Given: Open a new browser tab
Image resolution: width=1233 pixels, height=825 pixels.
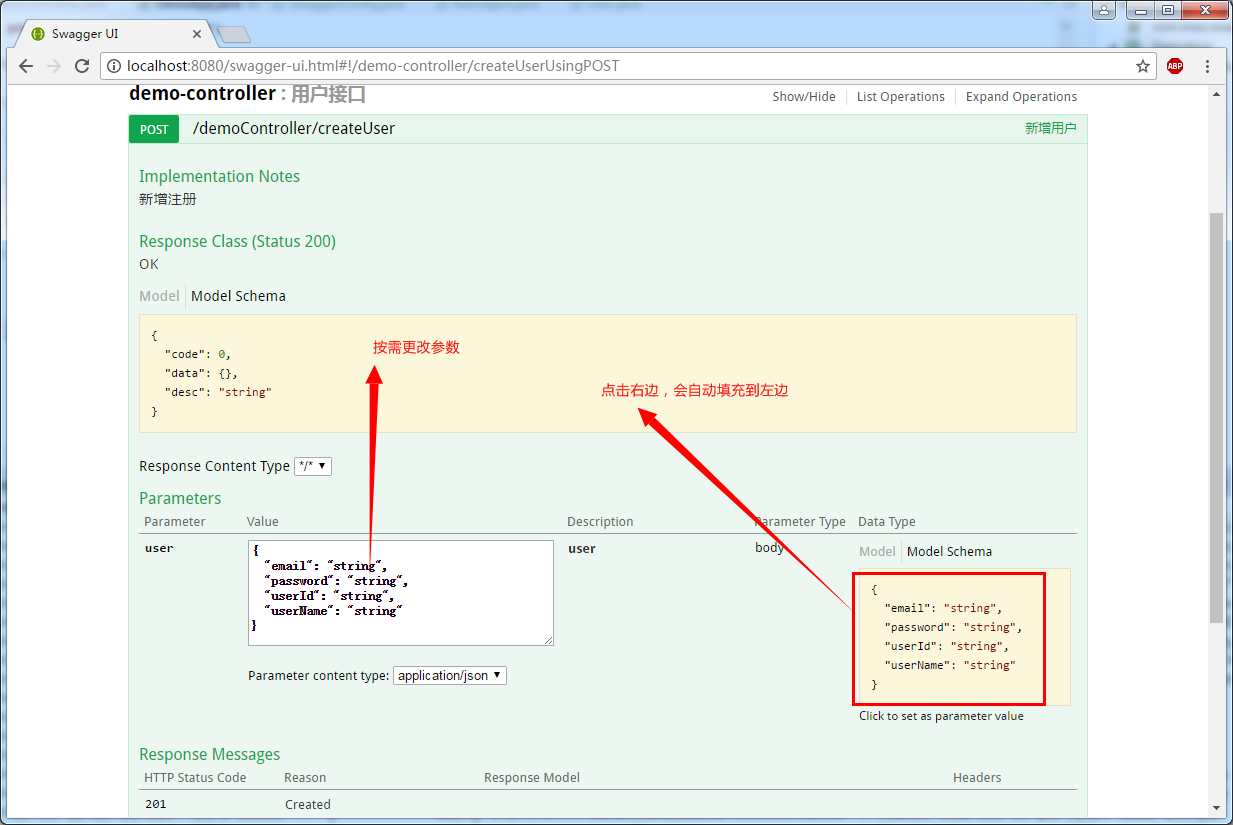Looking at the screenshot, I should tap(233, 35).
